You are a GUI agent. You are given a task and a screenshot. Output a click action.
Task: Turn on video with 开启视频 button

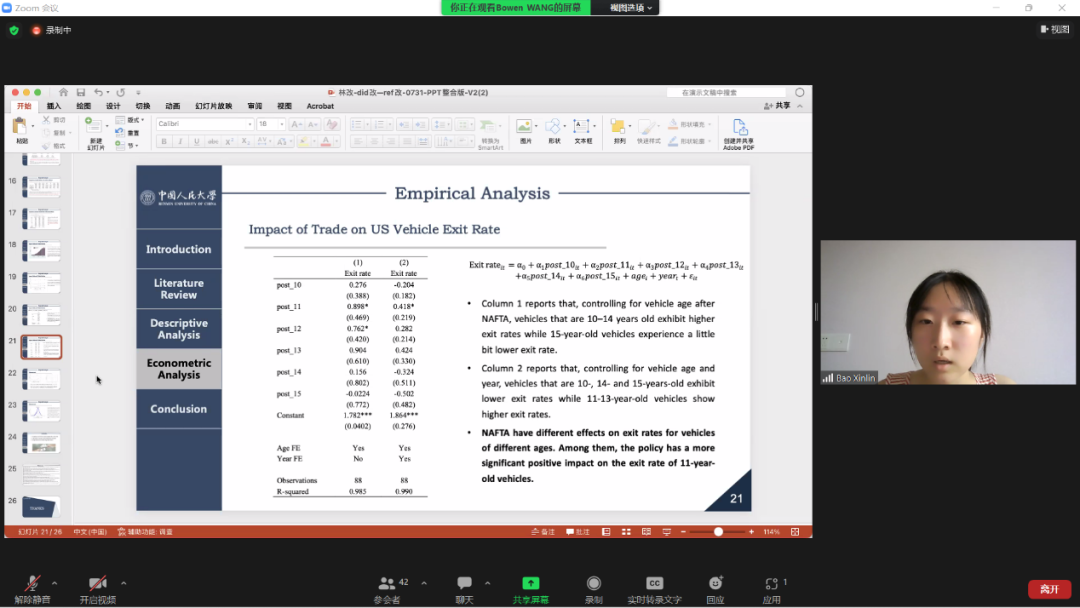click(x=97, y=584)
